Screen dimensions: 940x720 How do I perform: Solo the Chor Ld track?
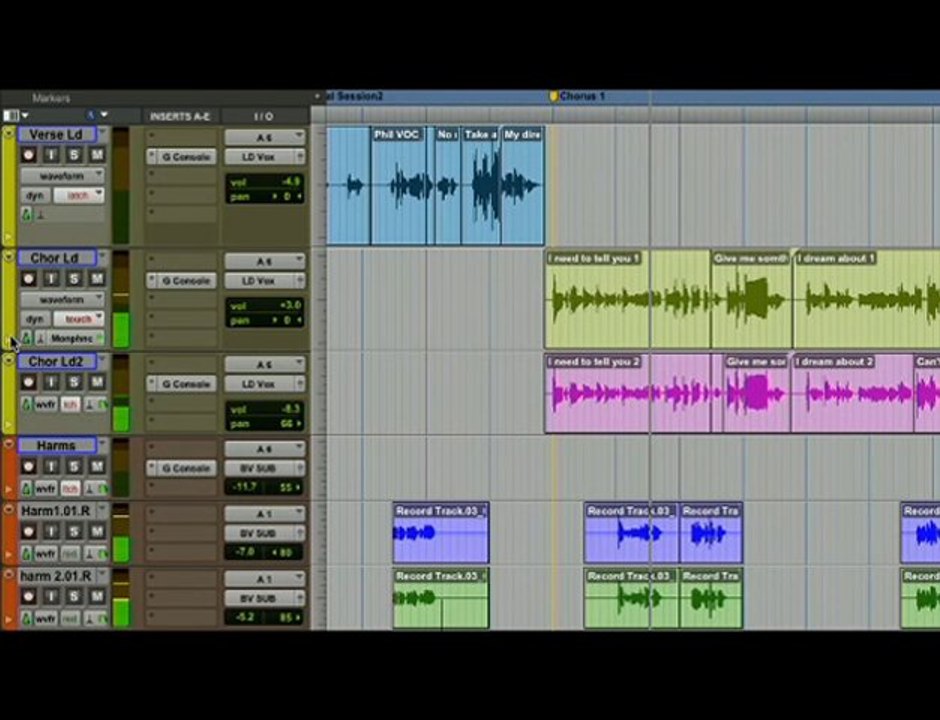tap(74, 279)
